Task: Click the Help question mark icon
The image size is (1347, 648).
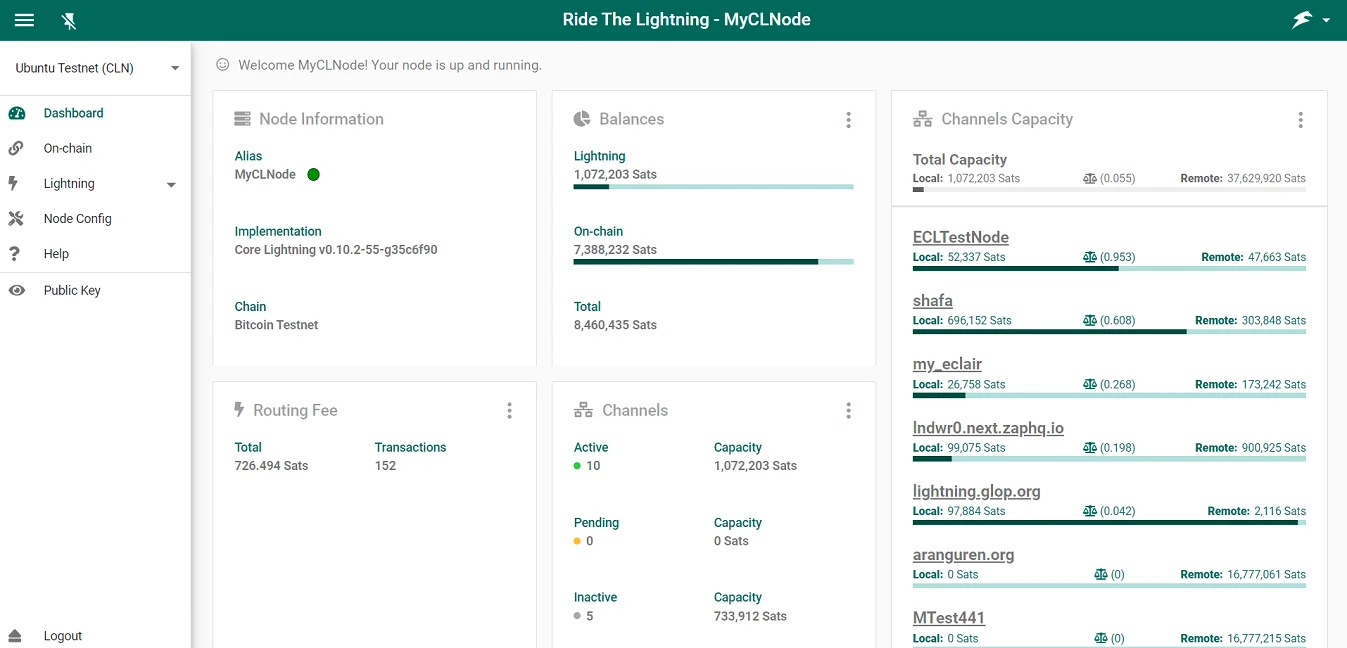Action: tap(15, 254)
